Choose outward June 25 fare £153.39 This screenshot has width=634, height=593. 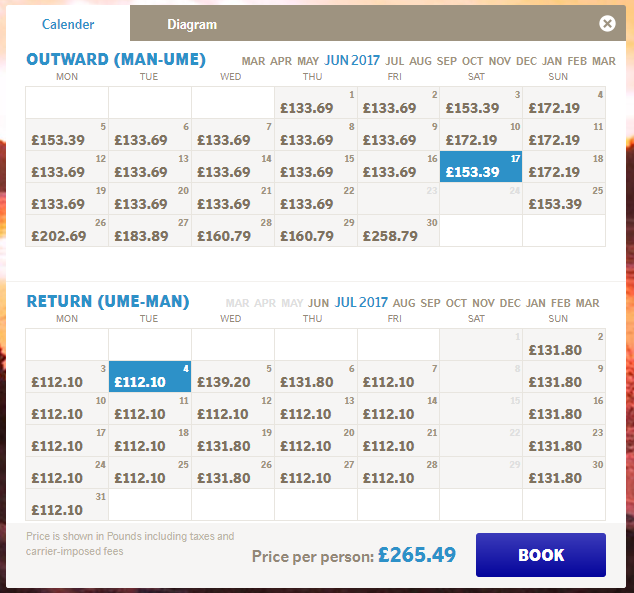click(564, 198)
